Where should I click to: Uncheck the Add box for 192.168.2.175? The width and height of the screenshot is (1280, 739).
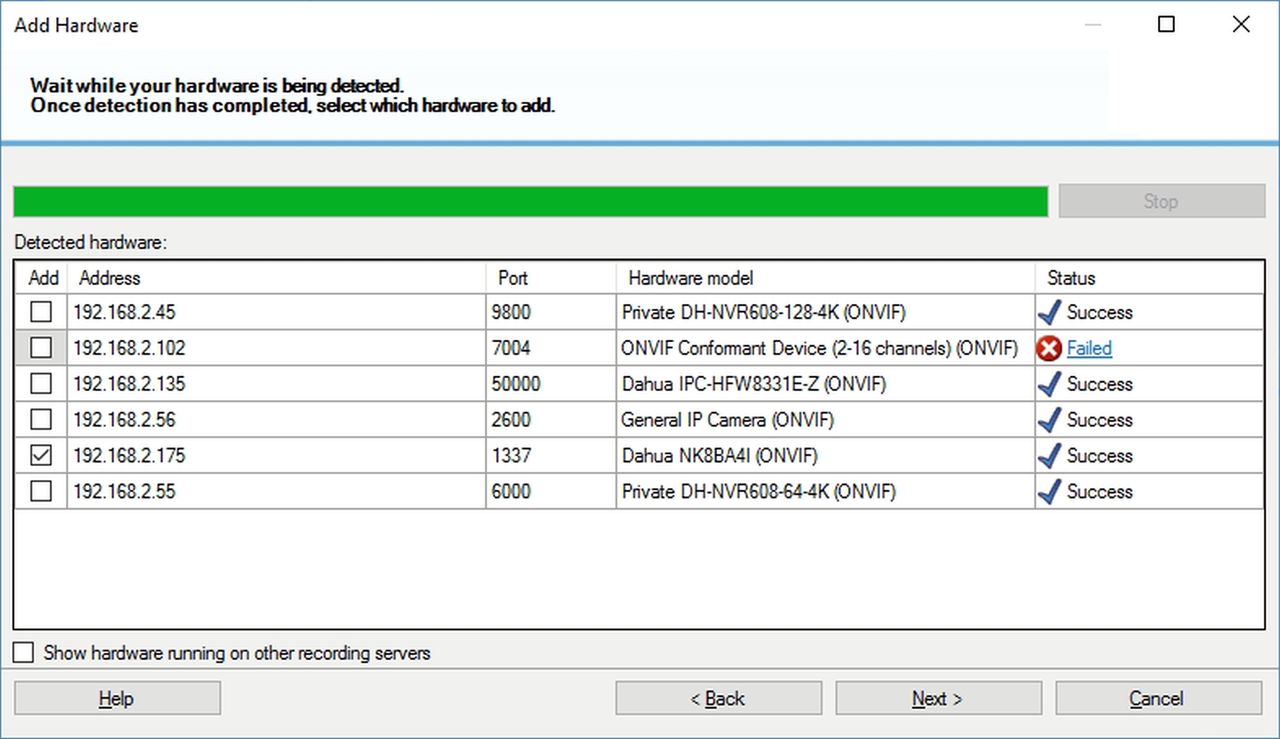pyautogui.click(x=41, y=456)
